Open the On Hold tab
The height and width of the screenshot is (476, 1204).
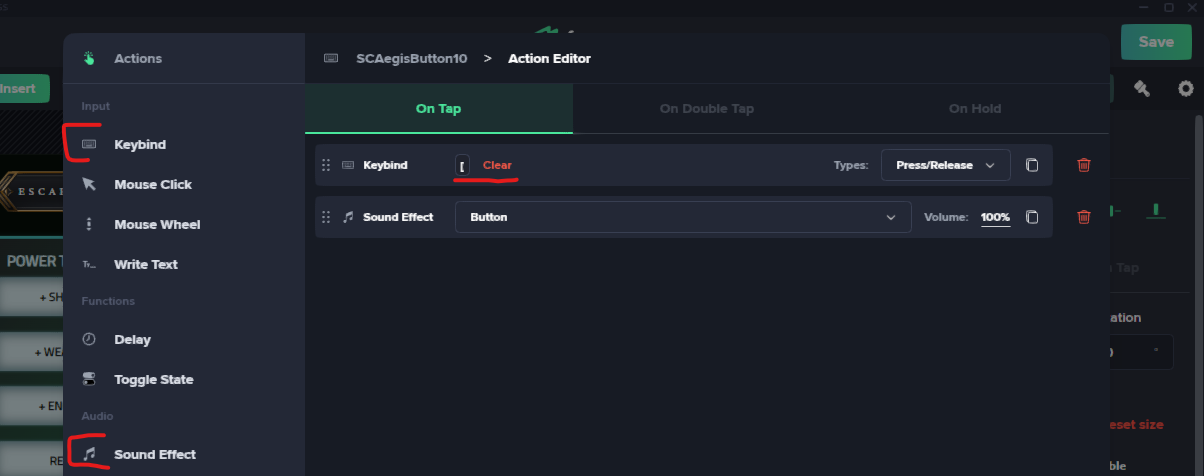(x=975, y=109)
